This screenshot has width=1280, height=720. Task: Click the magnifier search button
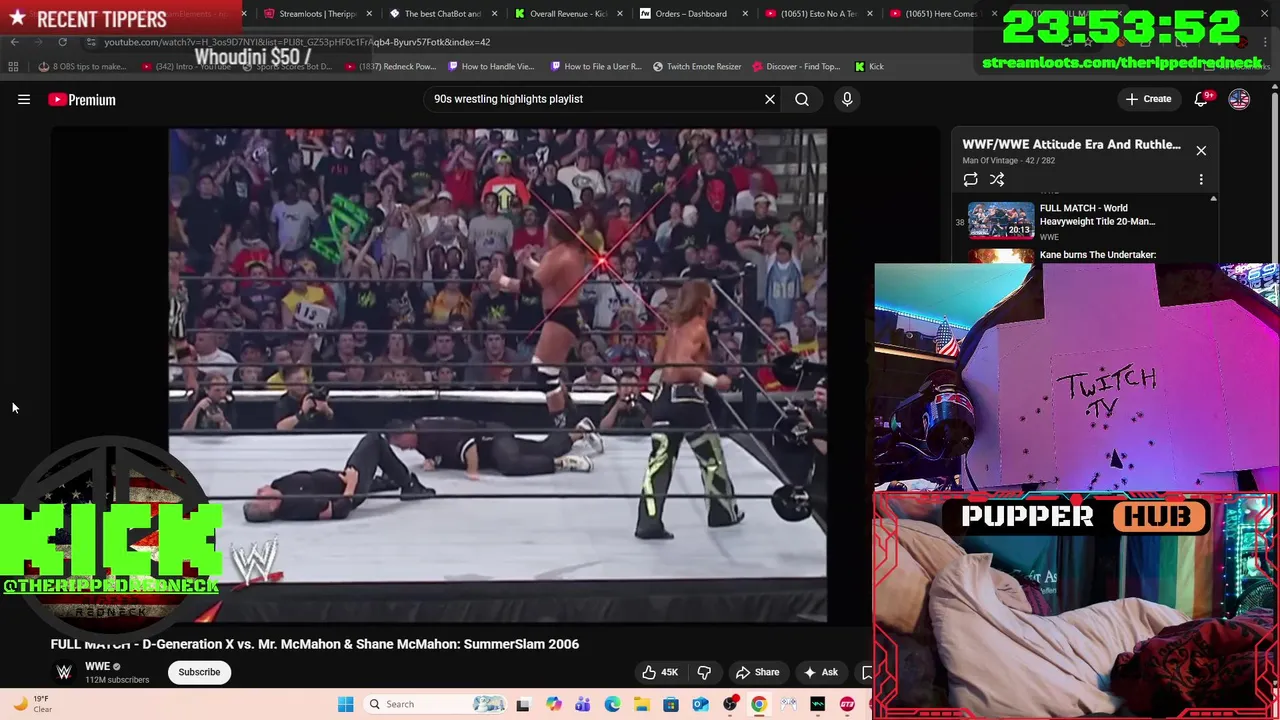tap(802, 99)
